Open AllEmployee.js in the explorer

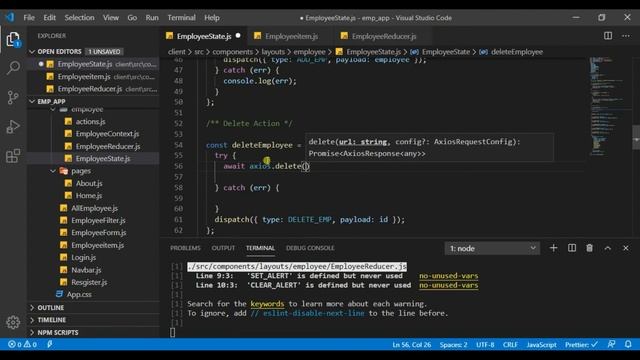[94, 208]
